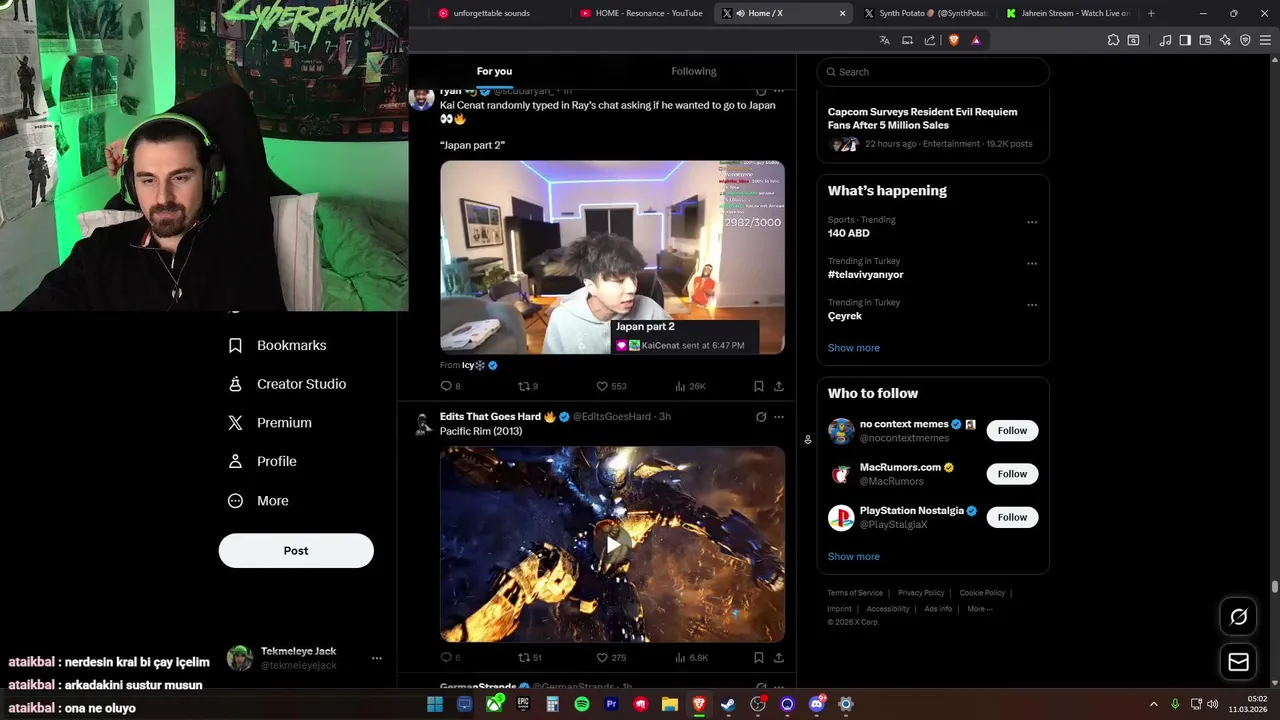The height and width of the screenshot is (720, 1280).
Task: View analytics of post with 26K views
Action: [x=690, y=386]
